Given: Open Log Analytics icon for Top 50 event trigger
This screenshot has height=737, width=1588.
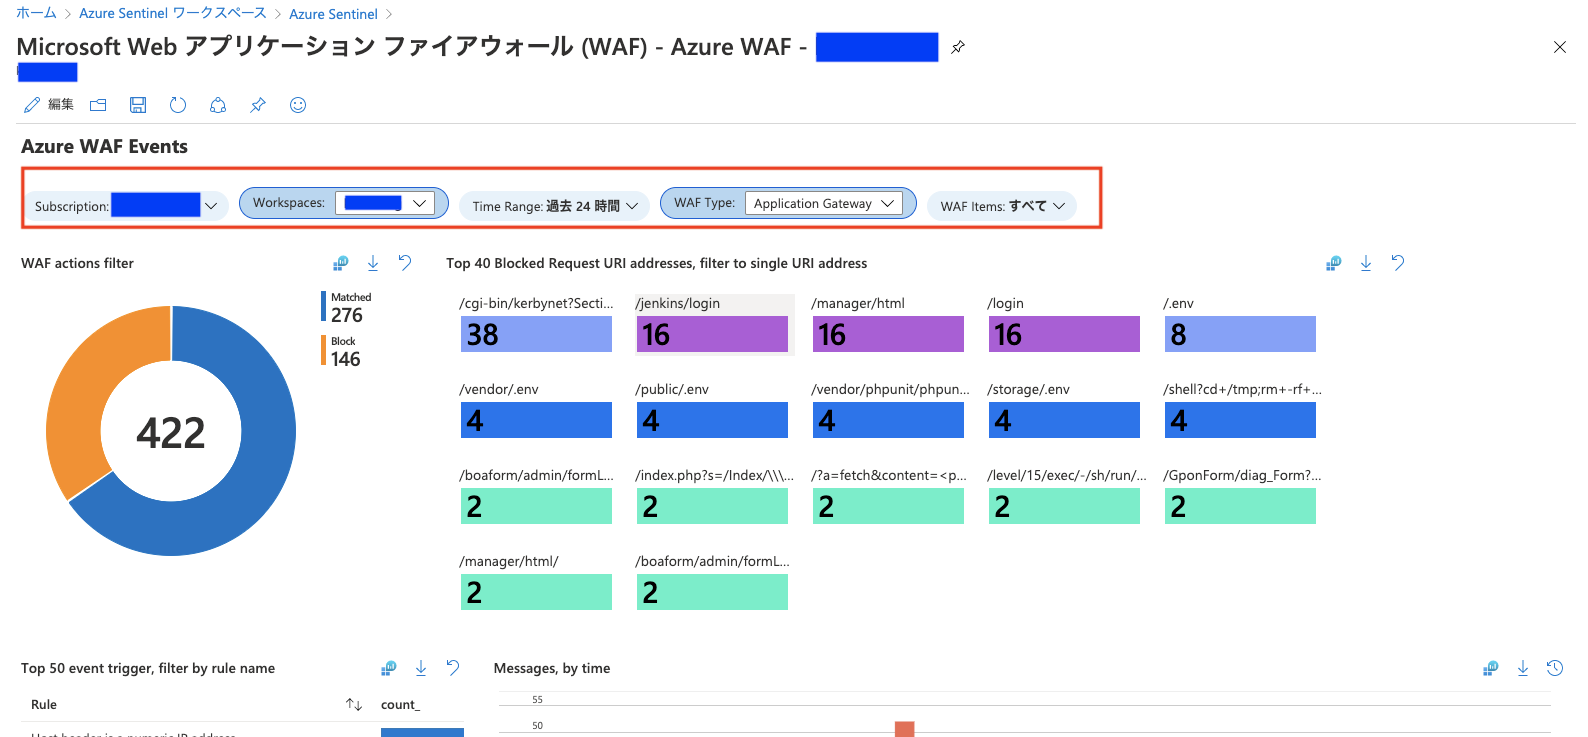Looking at the screenshot, I should 389,668.
